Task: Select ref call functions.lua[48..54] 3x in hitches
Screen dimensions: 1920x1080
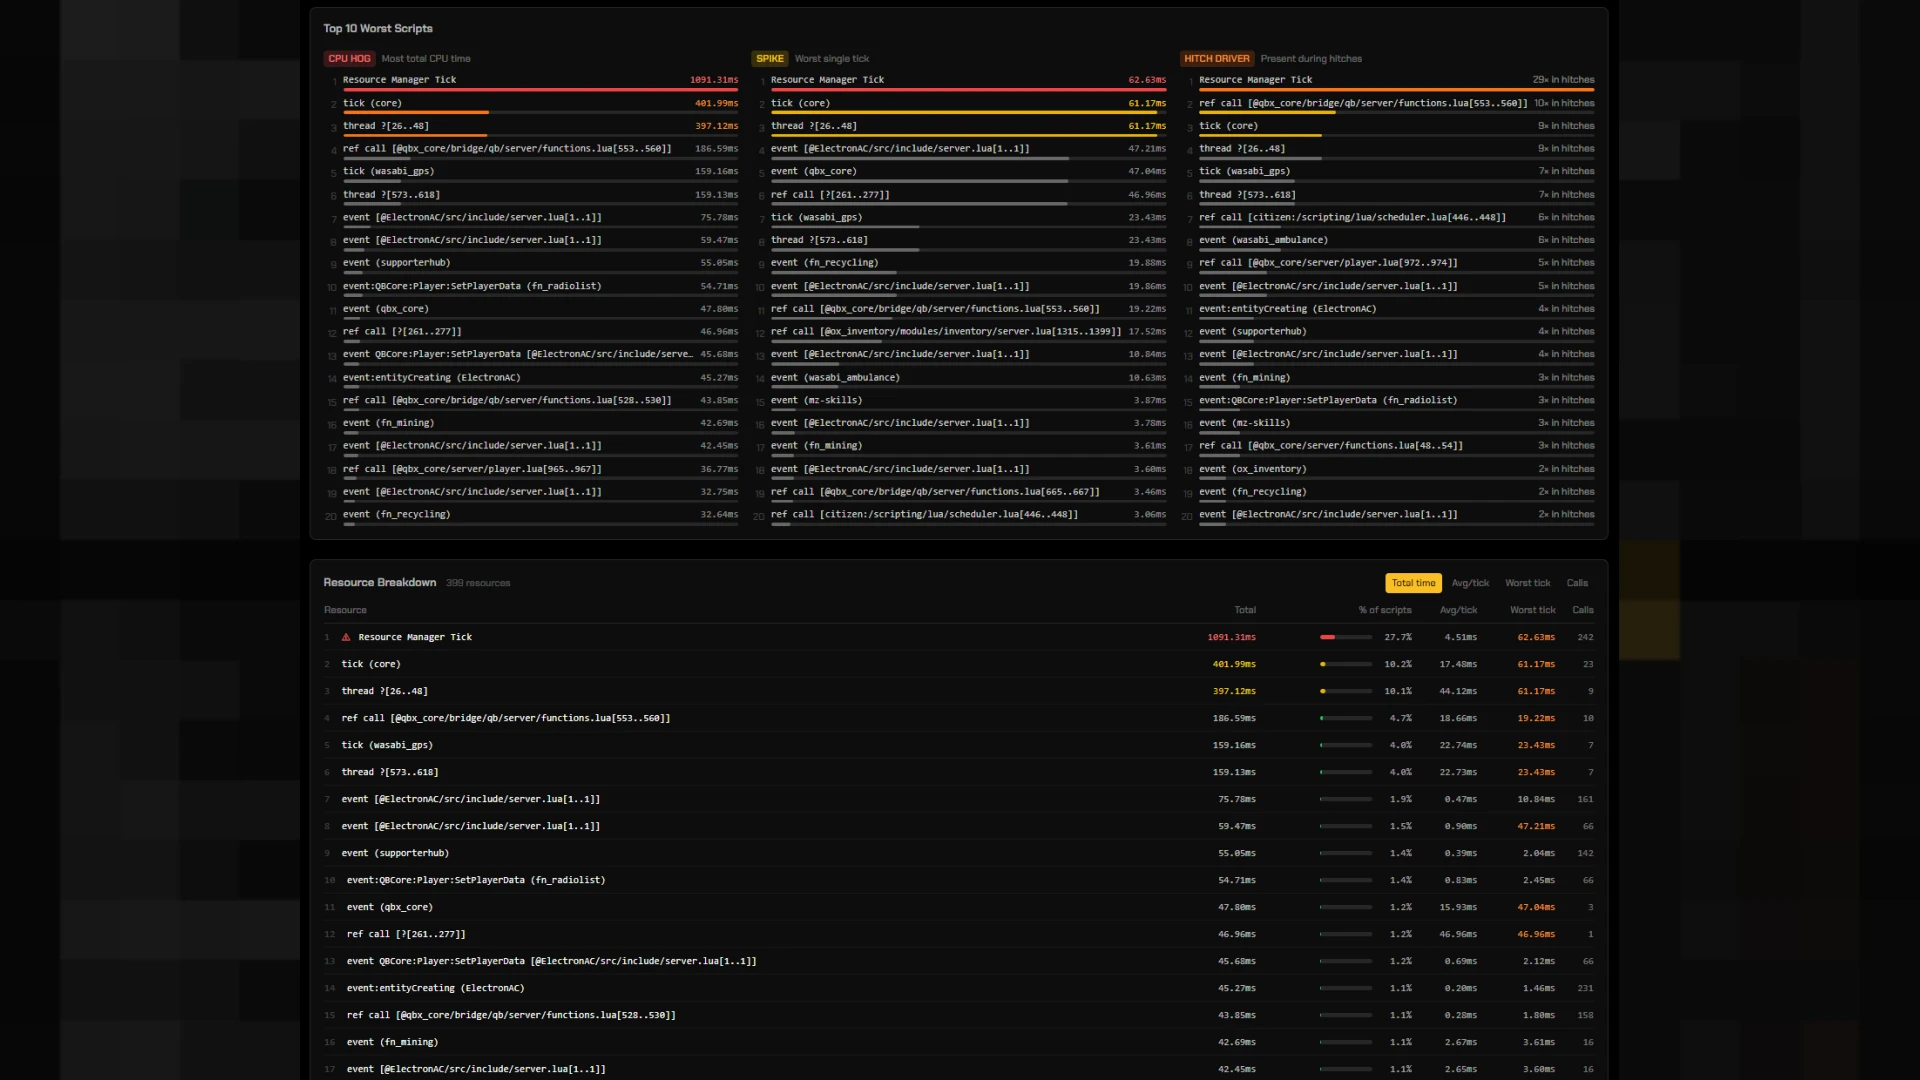Action: (1389, 448)
